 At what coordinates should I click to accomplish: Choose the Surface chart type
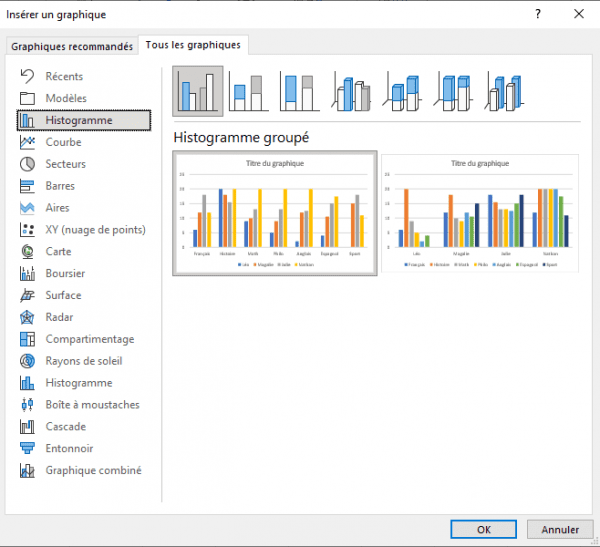coord(84,295)
